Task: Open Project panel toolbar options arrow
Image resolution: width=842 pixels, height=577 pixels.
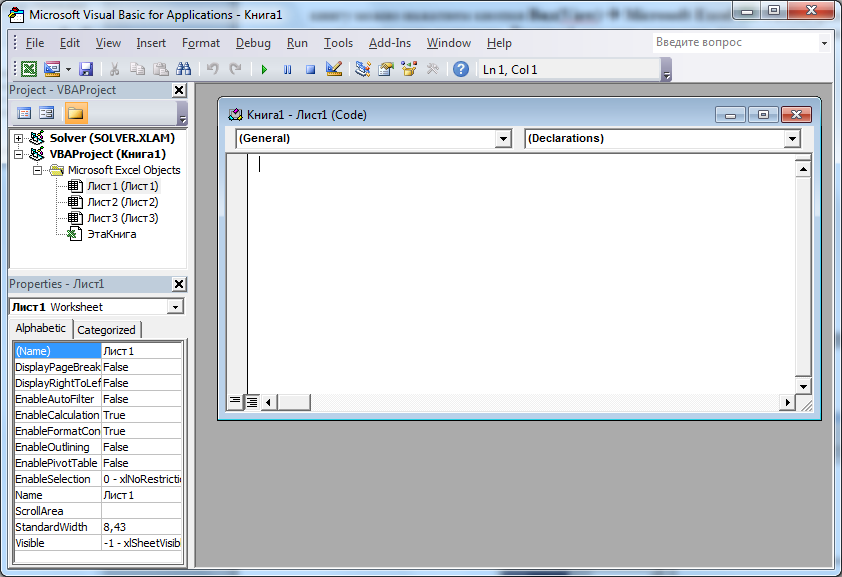Action: (183, 114)
